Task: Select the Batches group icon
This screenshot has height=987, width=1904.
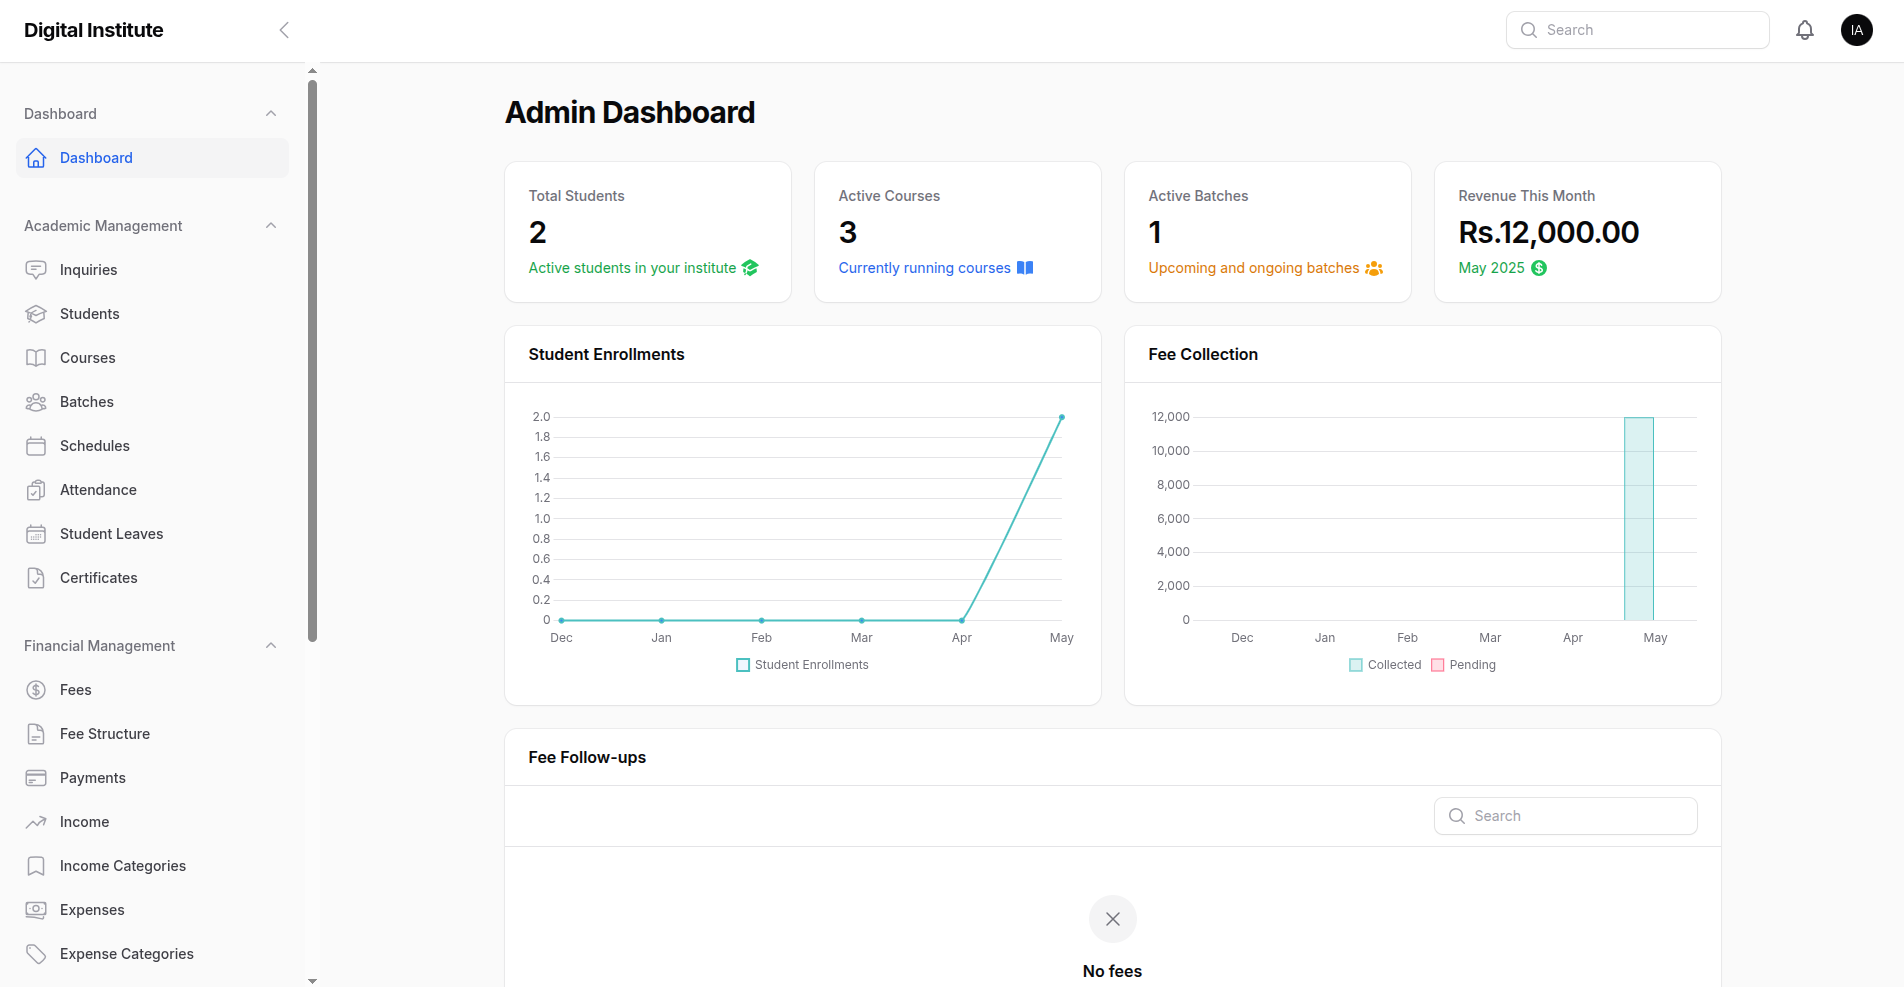Action: pos(36,401)
